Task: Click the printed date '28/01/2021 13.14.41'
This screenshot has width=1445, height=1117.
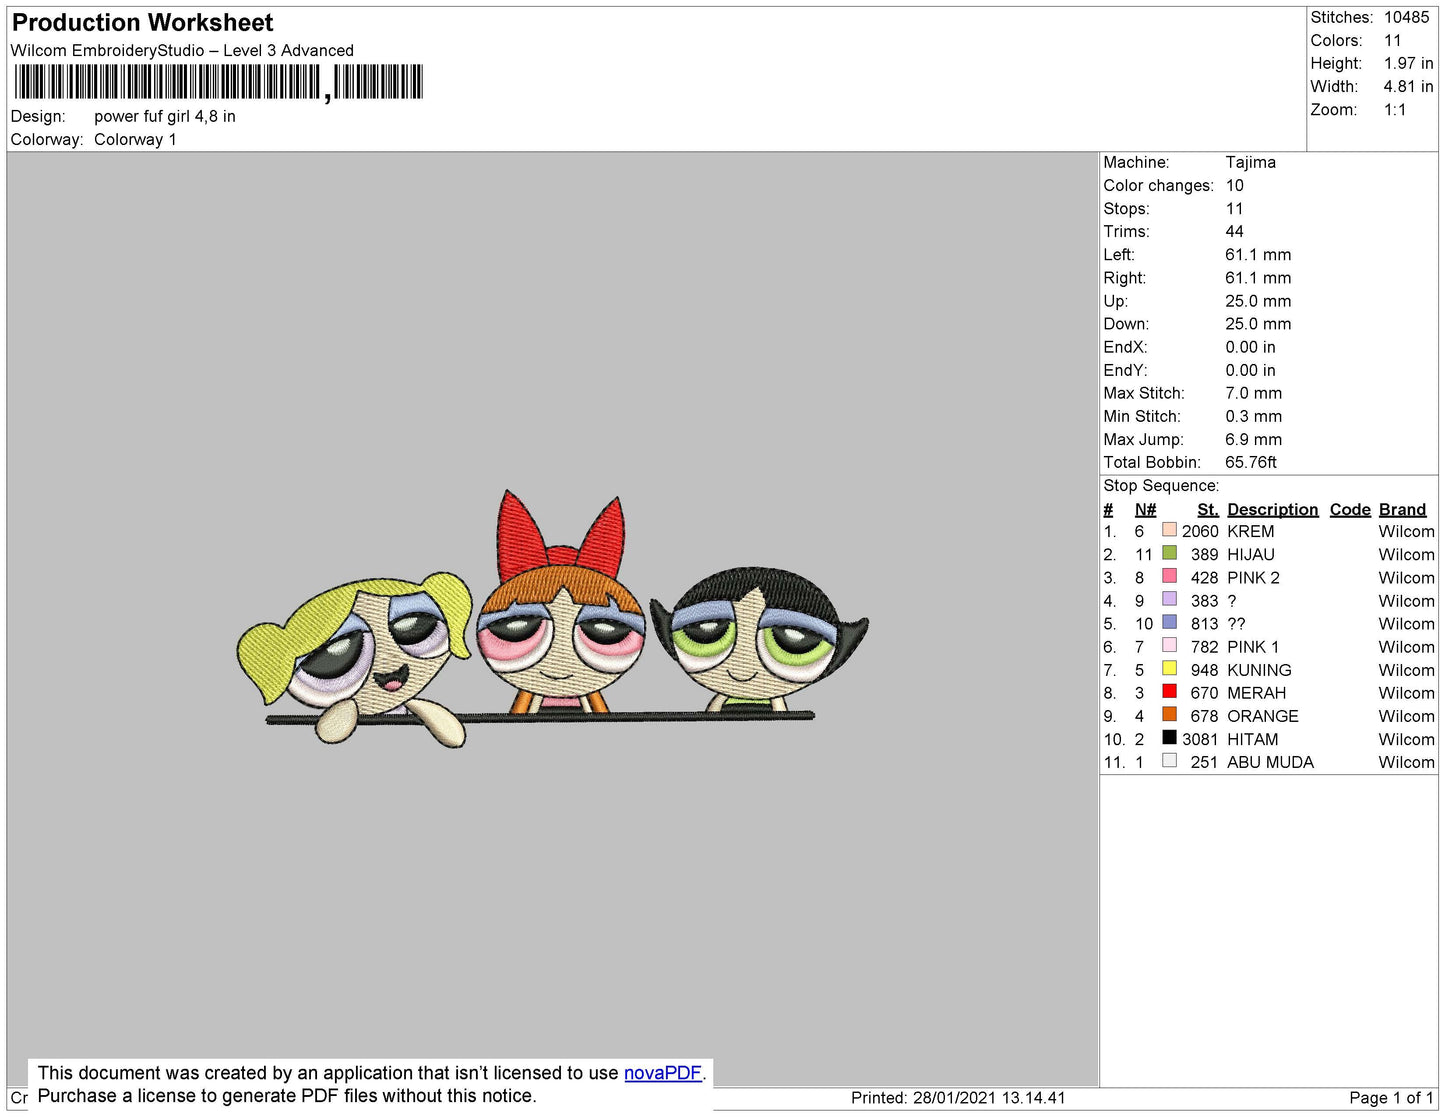Action: point(989,1098)
